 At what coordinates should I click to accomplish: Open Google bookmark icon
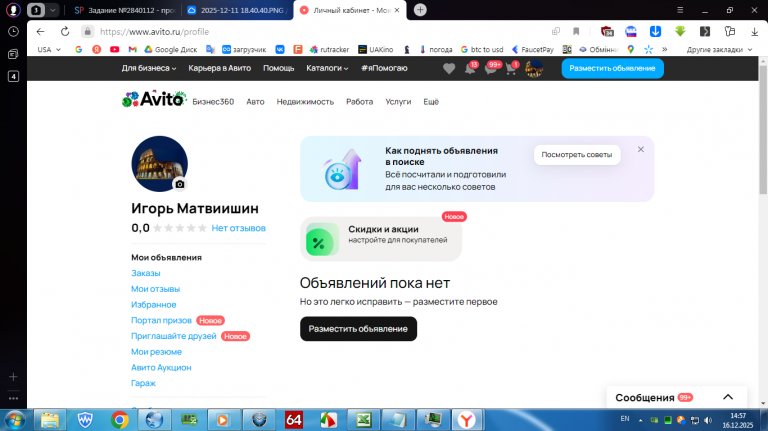78,49
